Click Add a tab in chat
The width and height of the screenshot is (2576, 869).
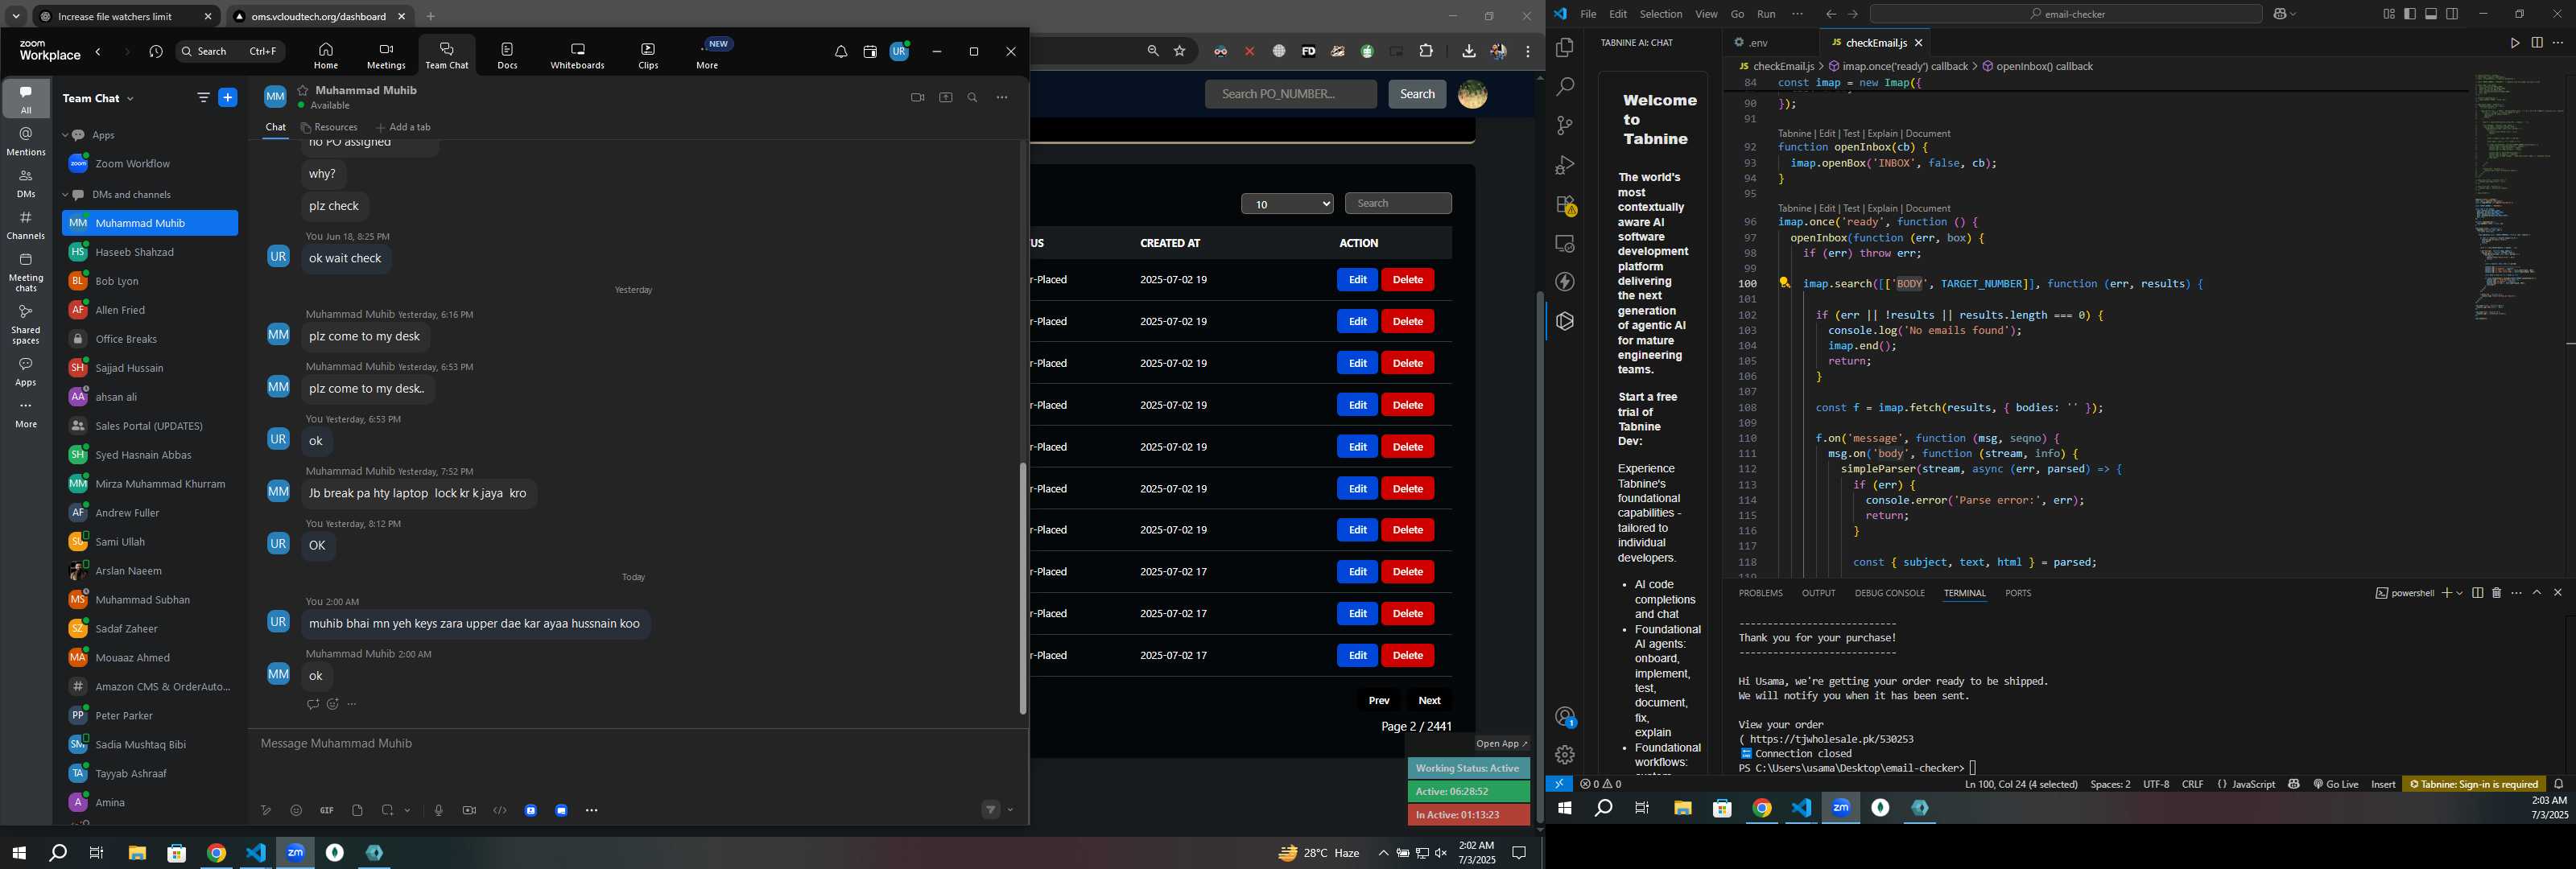(403, 127)
